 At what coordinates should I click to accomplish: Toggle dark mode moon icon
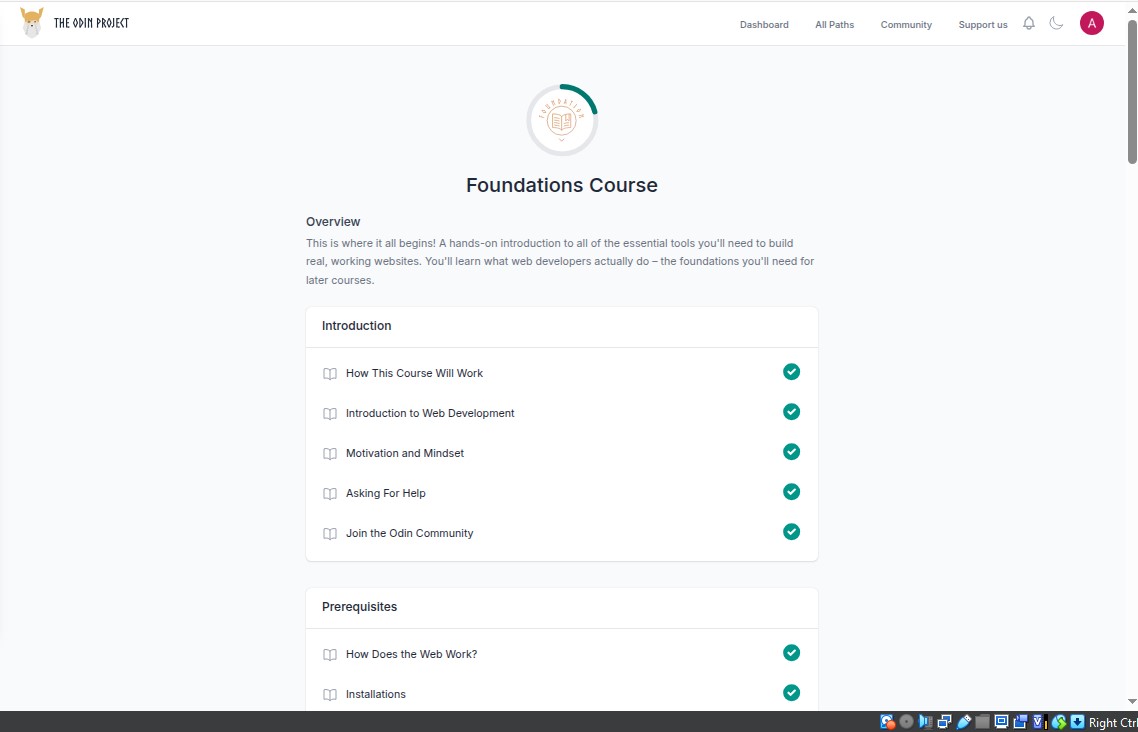(x=1056, y=23)
